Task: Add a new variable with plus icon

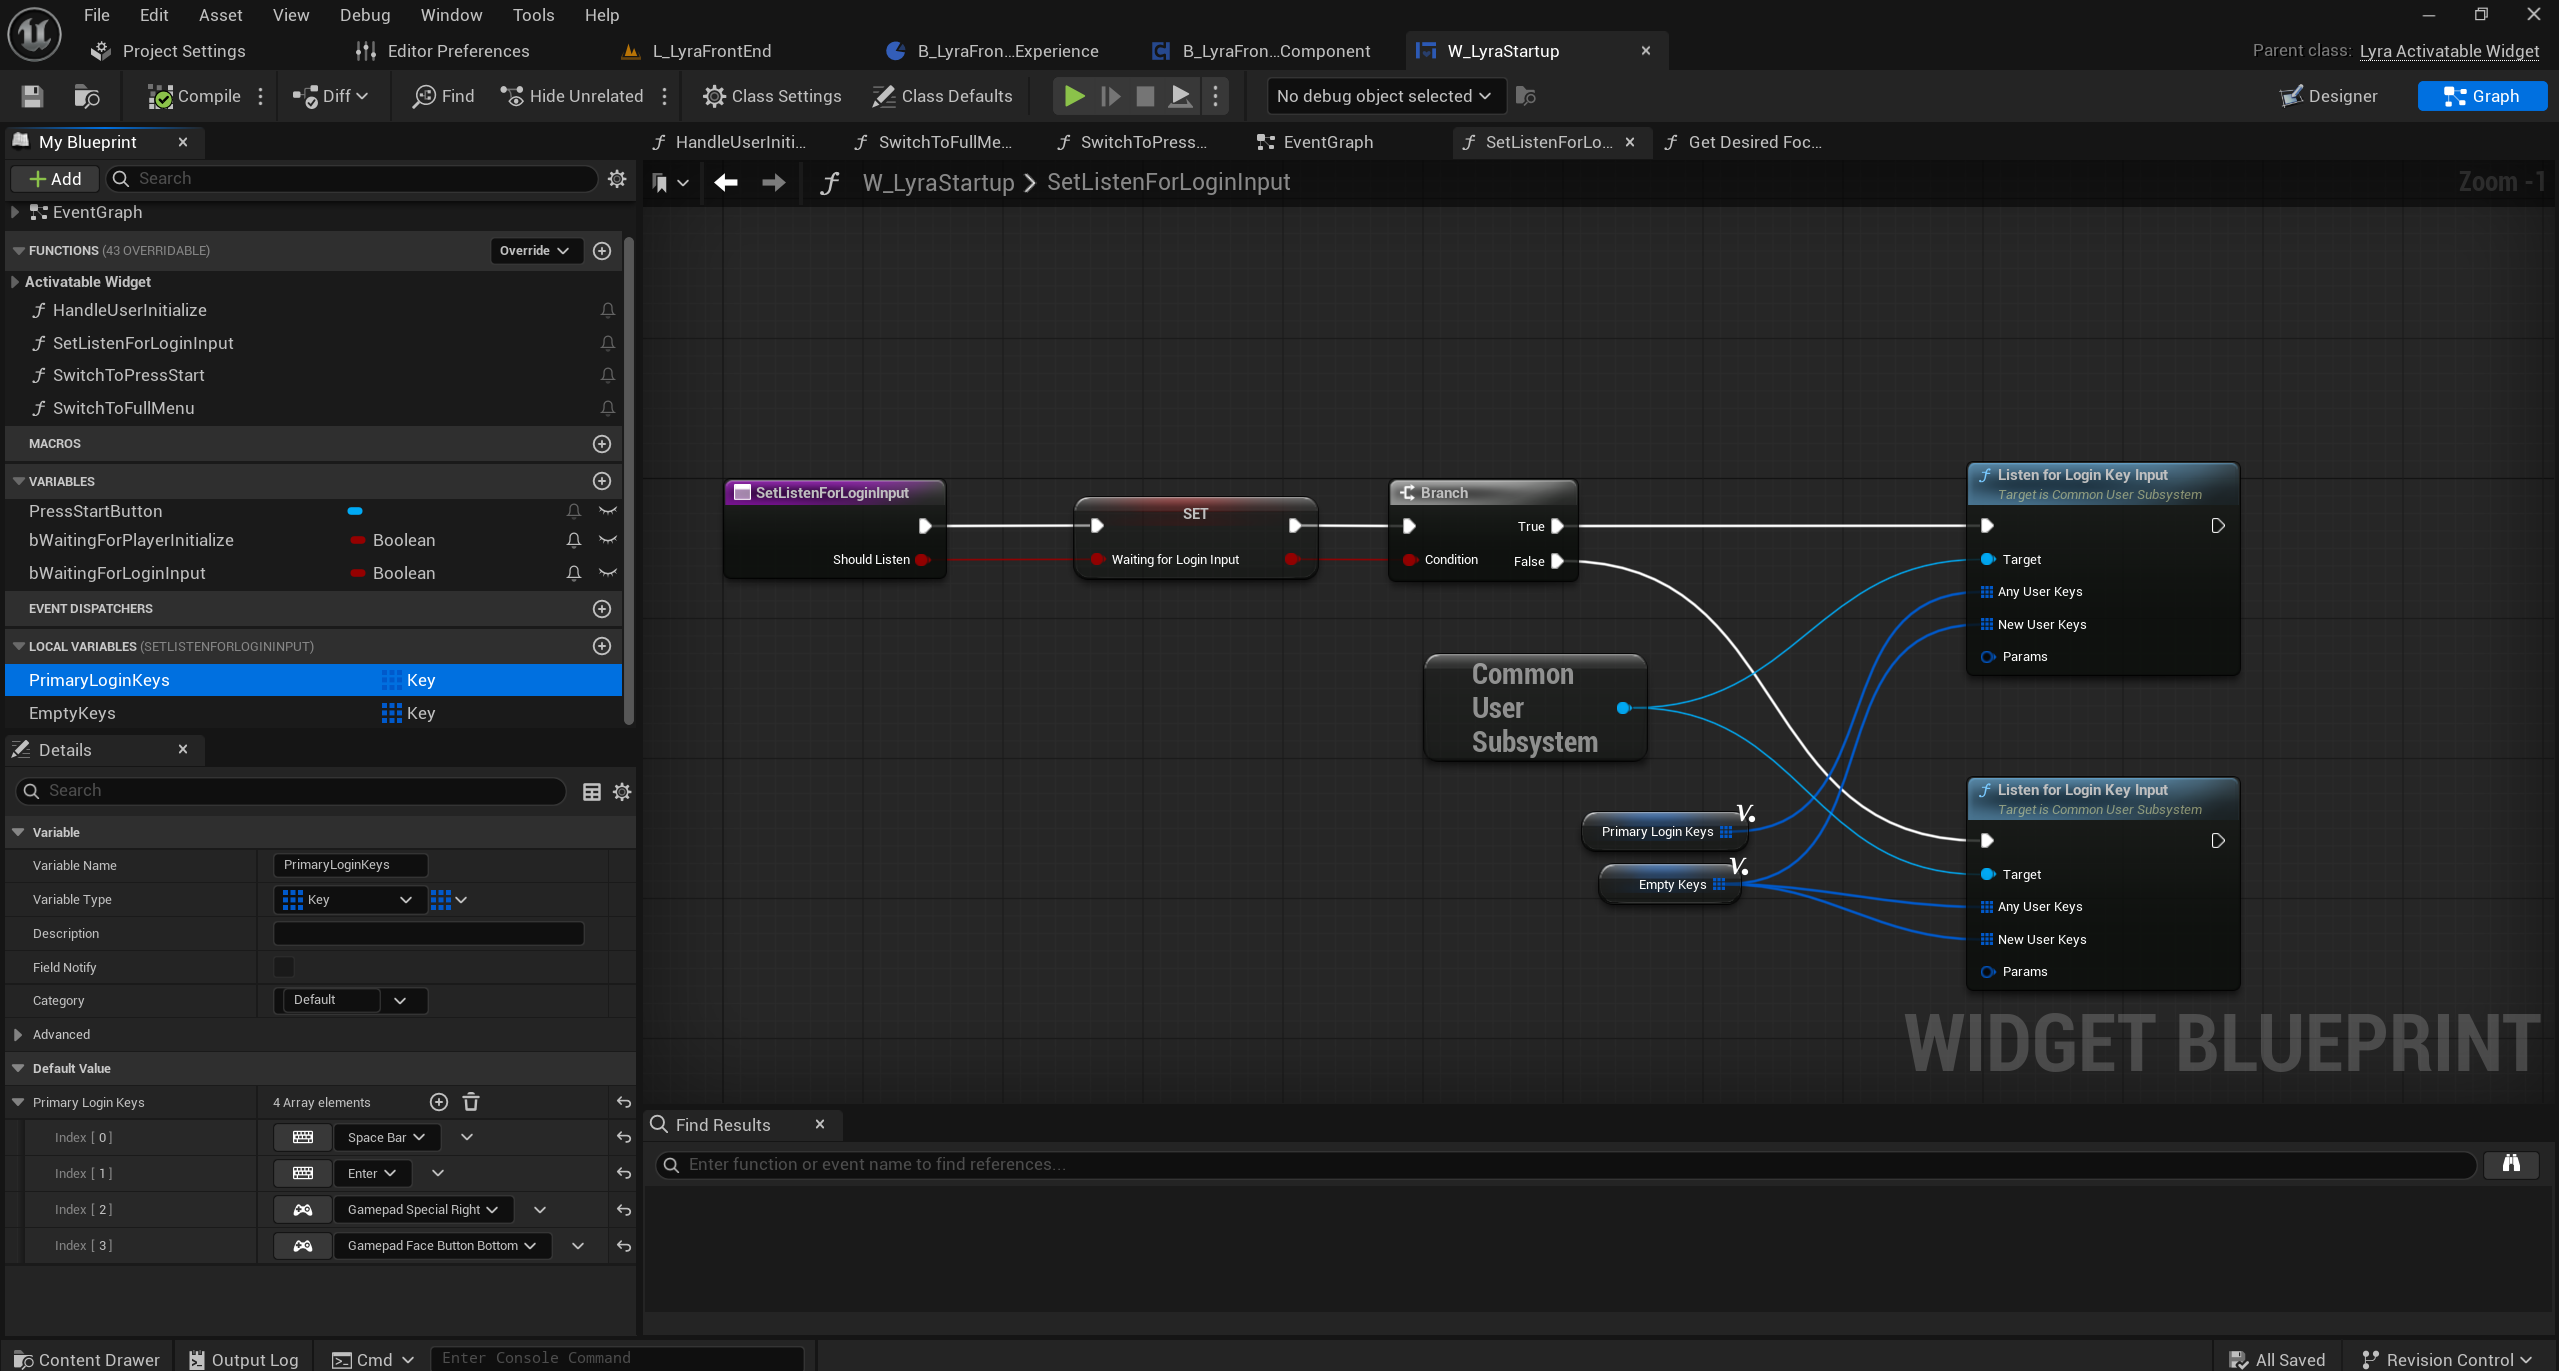Action: [x=602, y=481]
